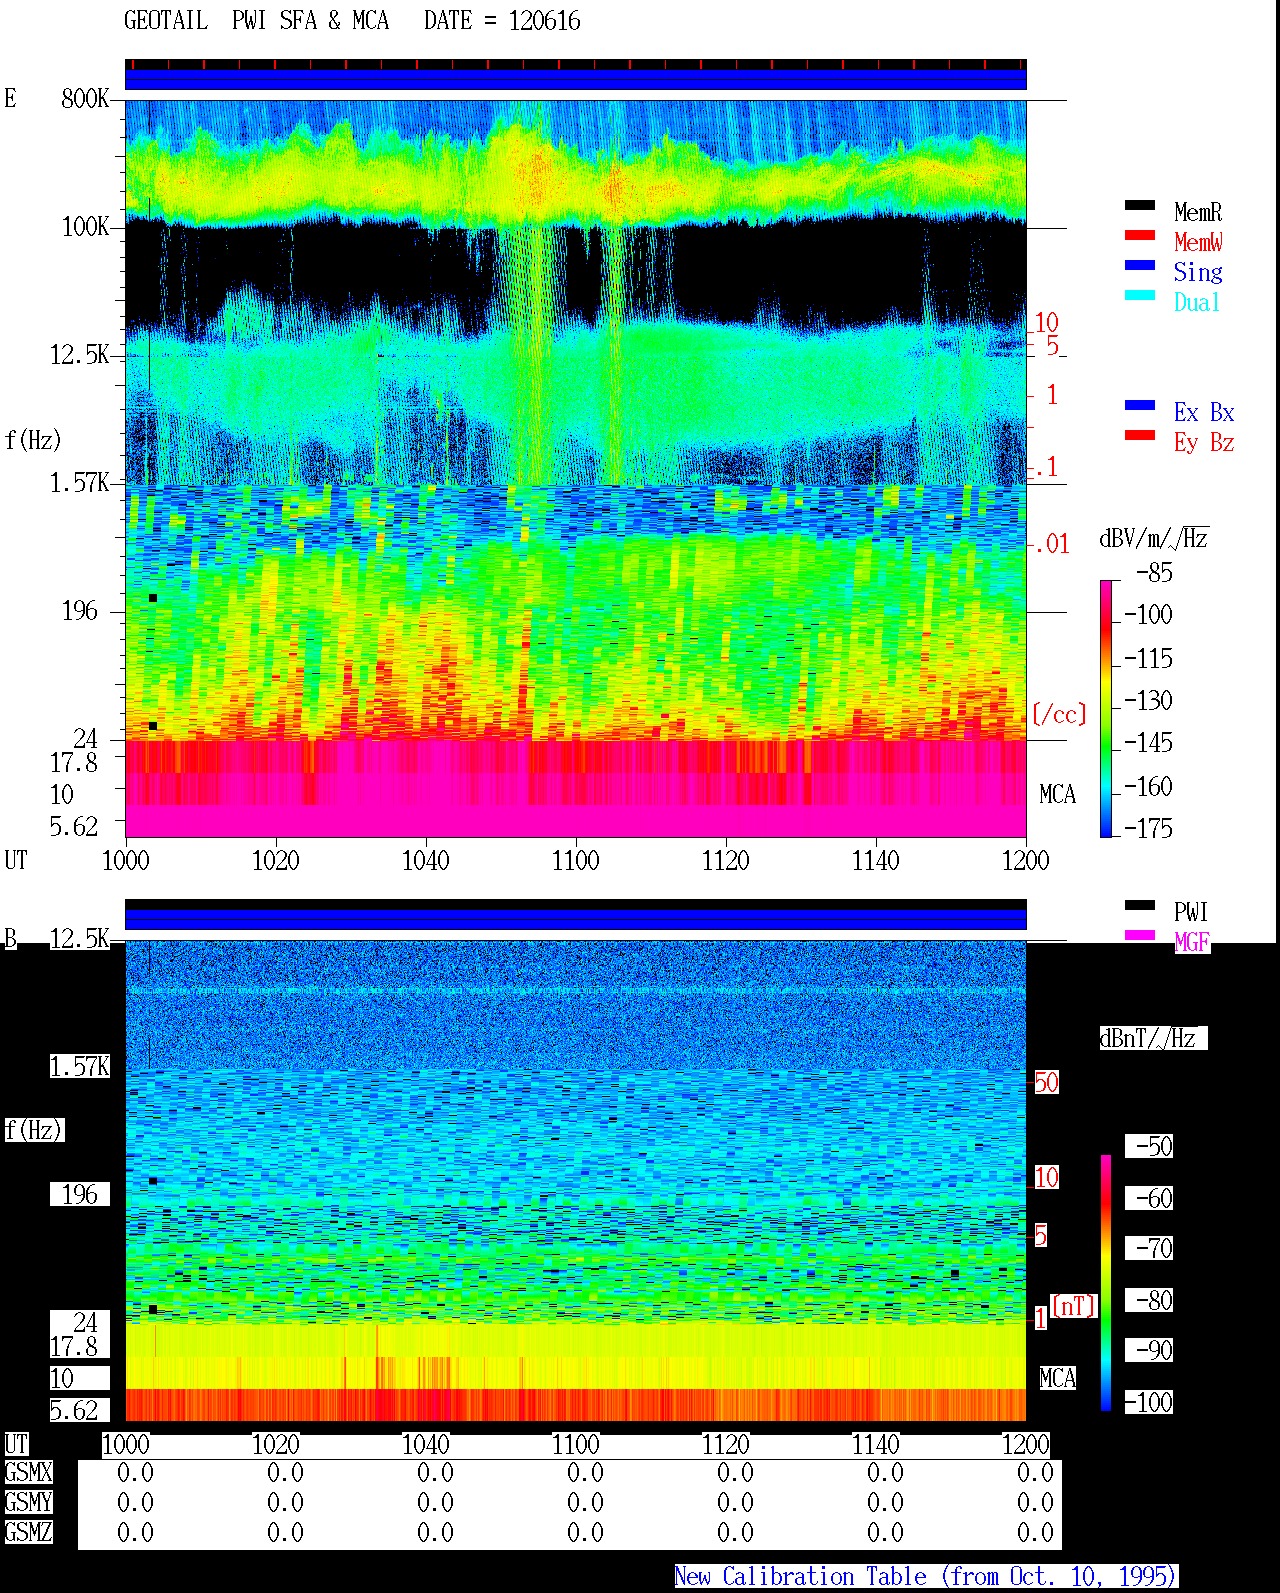Click the 800K frequency label on the E panel
Screen dimensions: 1280x1593
85,99
